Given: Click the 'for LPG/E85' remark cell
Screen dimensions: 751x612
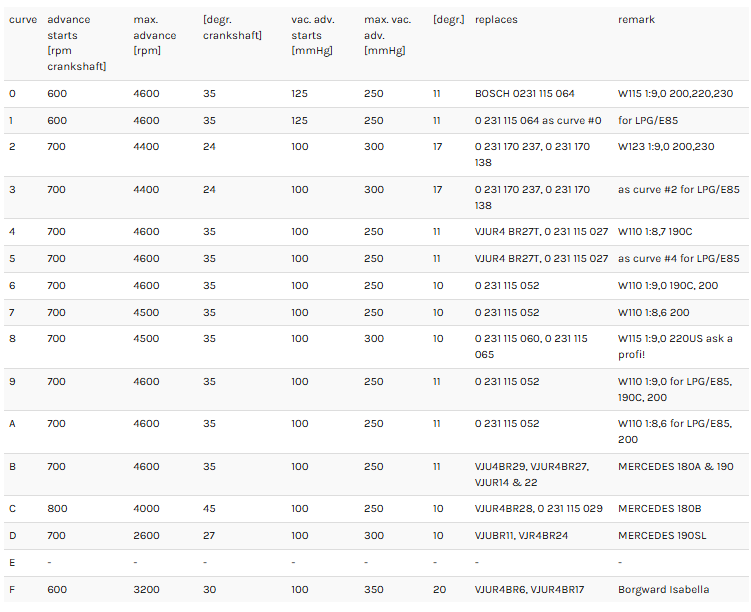Looking at the screenshot, I should click(x=648, y=120).
